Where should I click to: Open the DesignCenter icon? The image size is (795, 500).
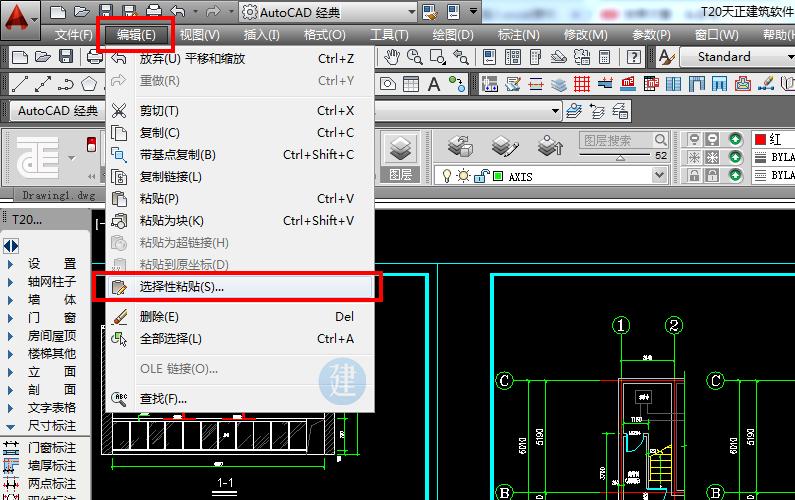pyautogui.click(x=513, y=57)
